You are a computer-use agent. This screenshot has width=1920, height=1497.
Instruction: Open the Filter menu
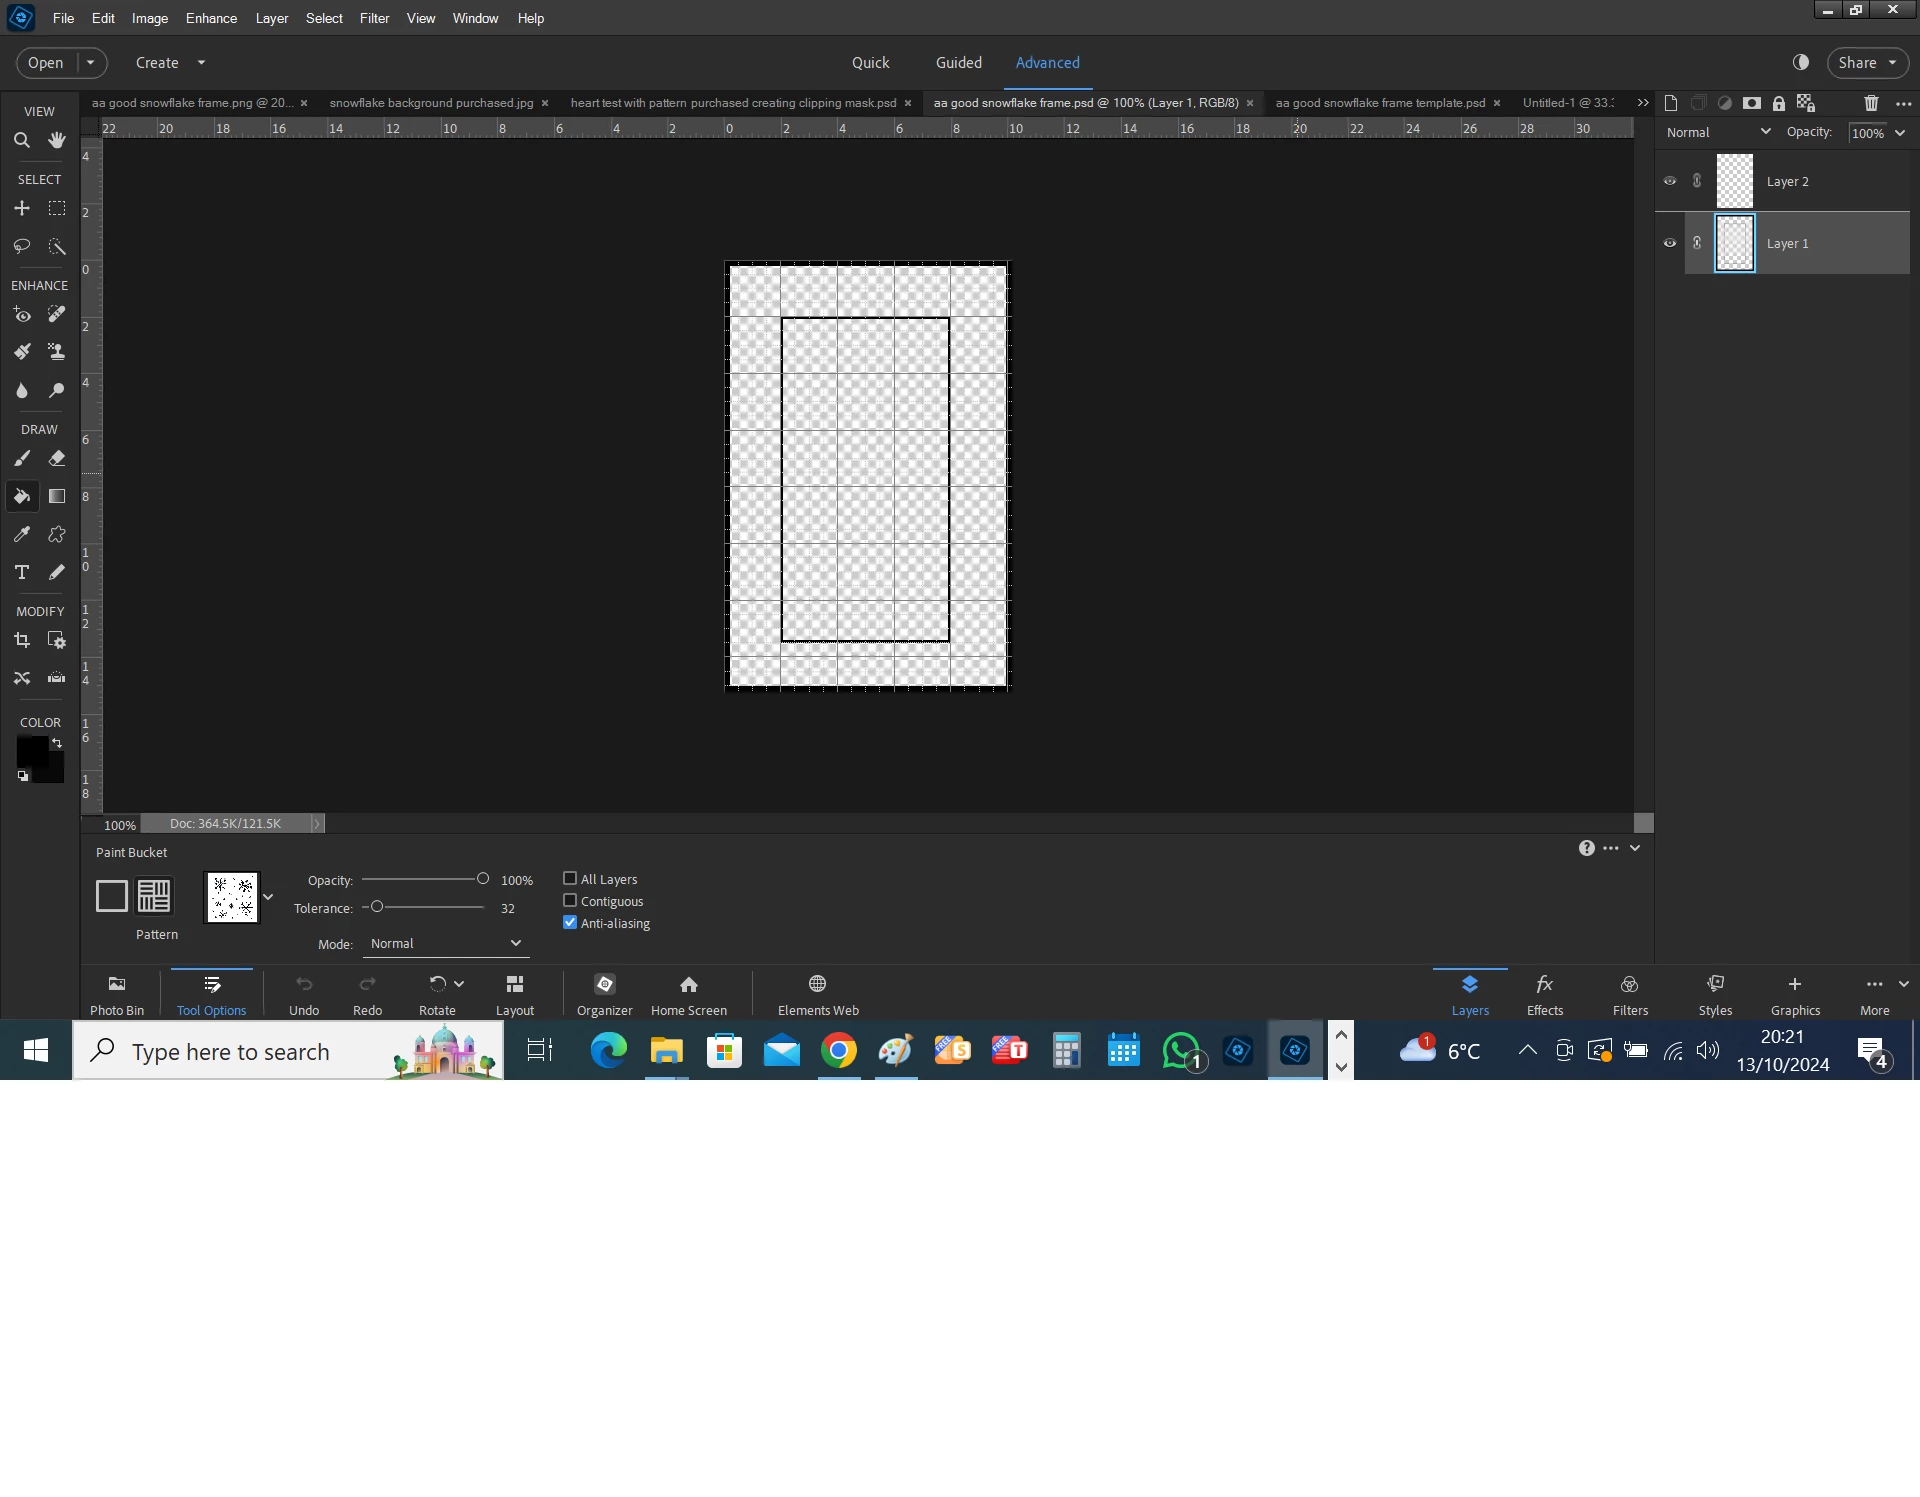tap(374, 18)
